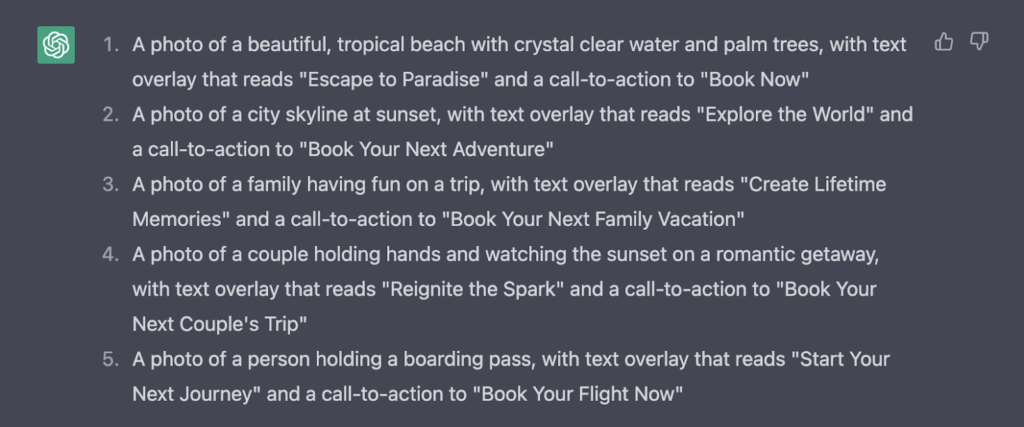Give the response a thumbs up
The height and width of the screenshot is (427, 1024).
pos(943,42)
